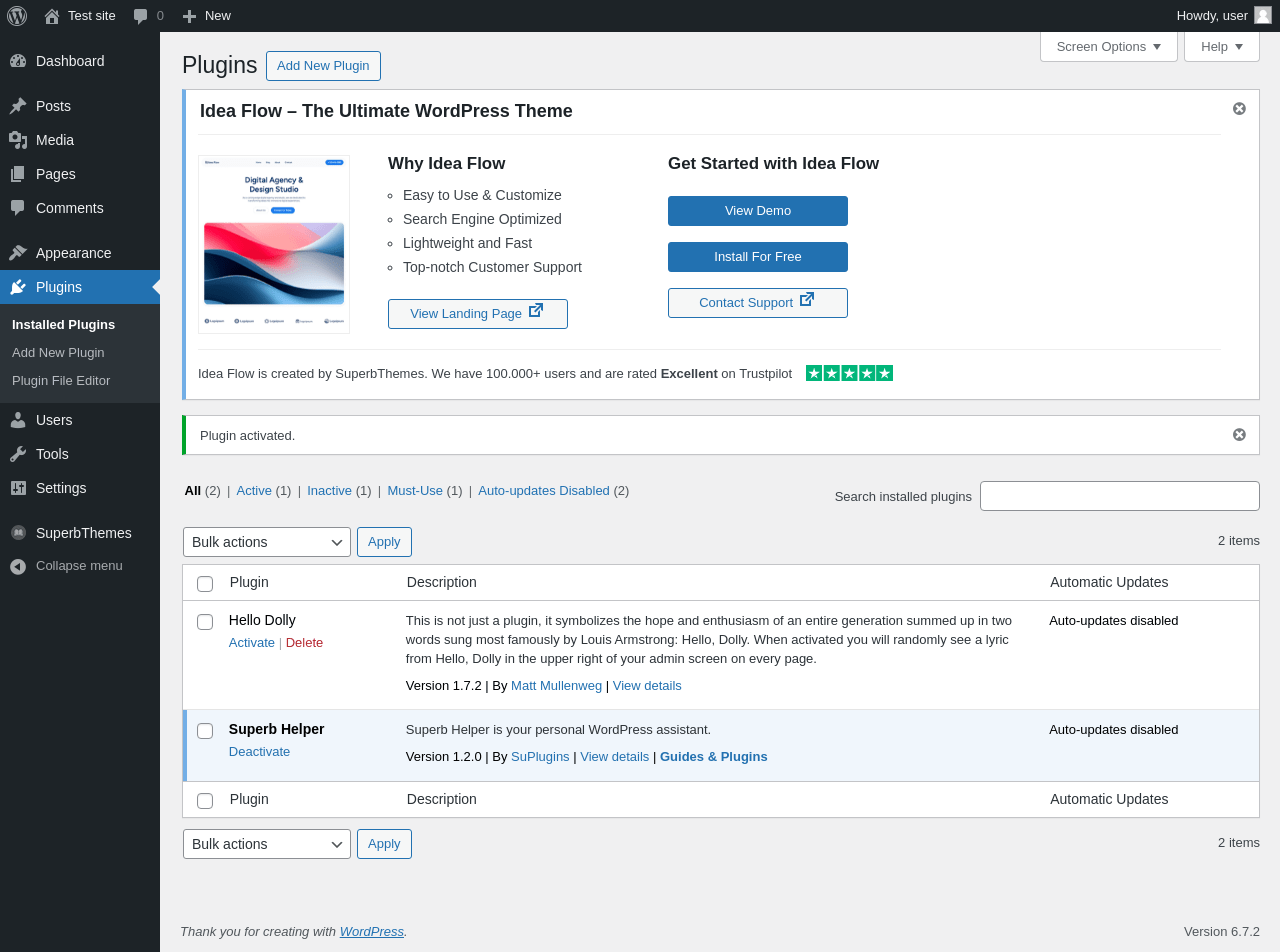Click the external link icon on View Landing Page
1280x952 pixels.
pyautogui.click(x=536, y=311)
